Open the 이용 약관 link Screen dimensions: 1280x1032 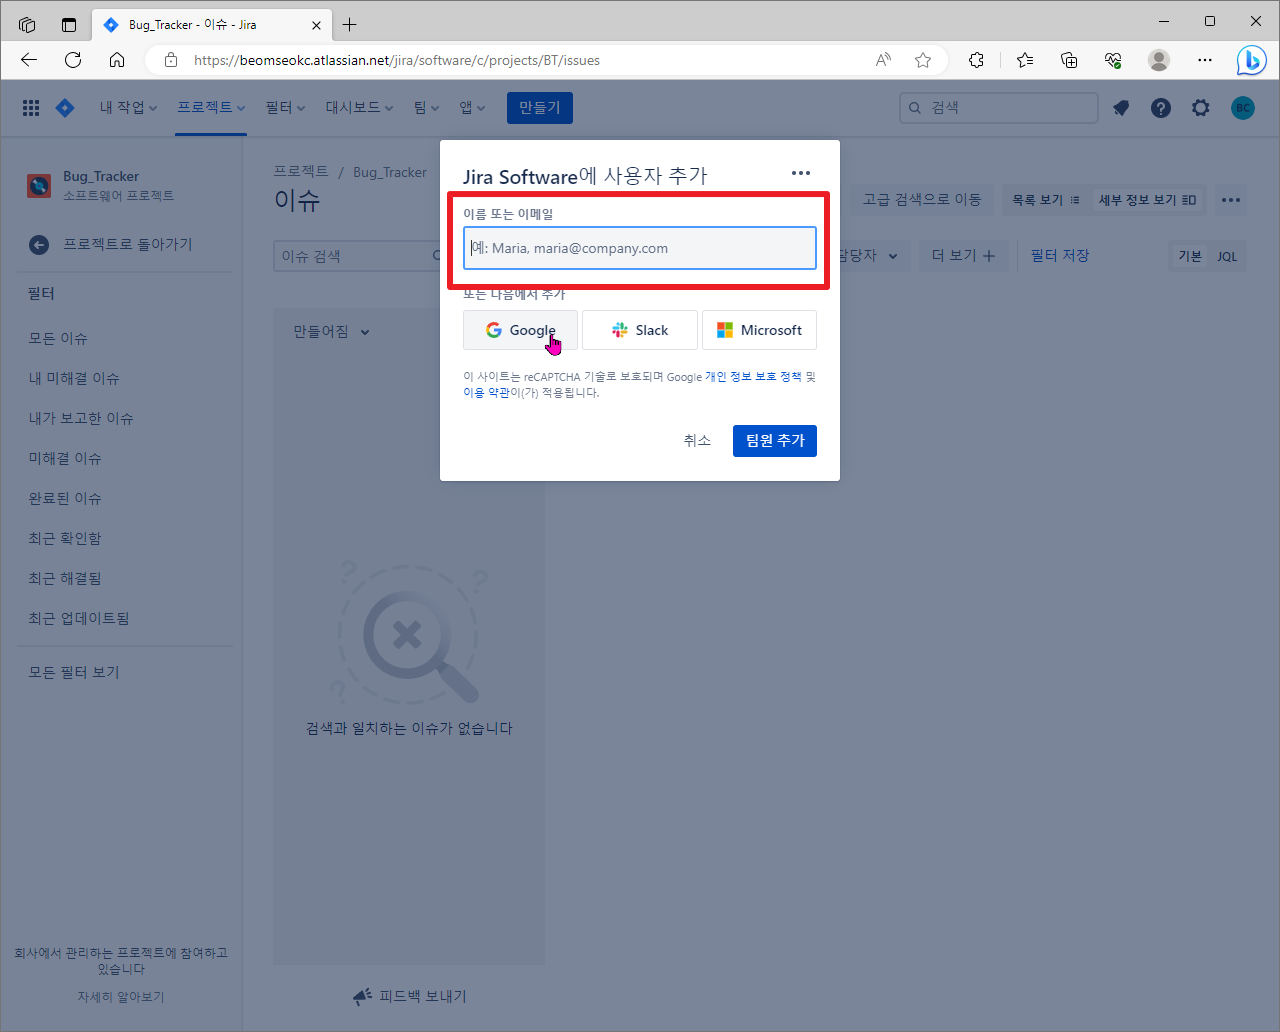click(x=486, y=393)
